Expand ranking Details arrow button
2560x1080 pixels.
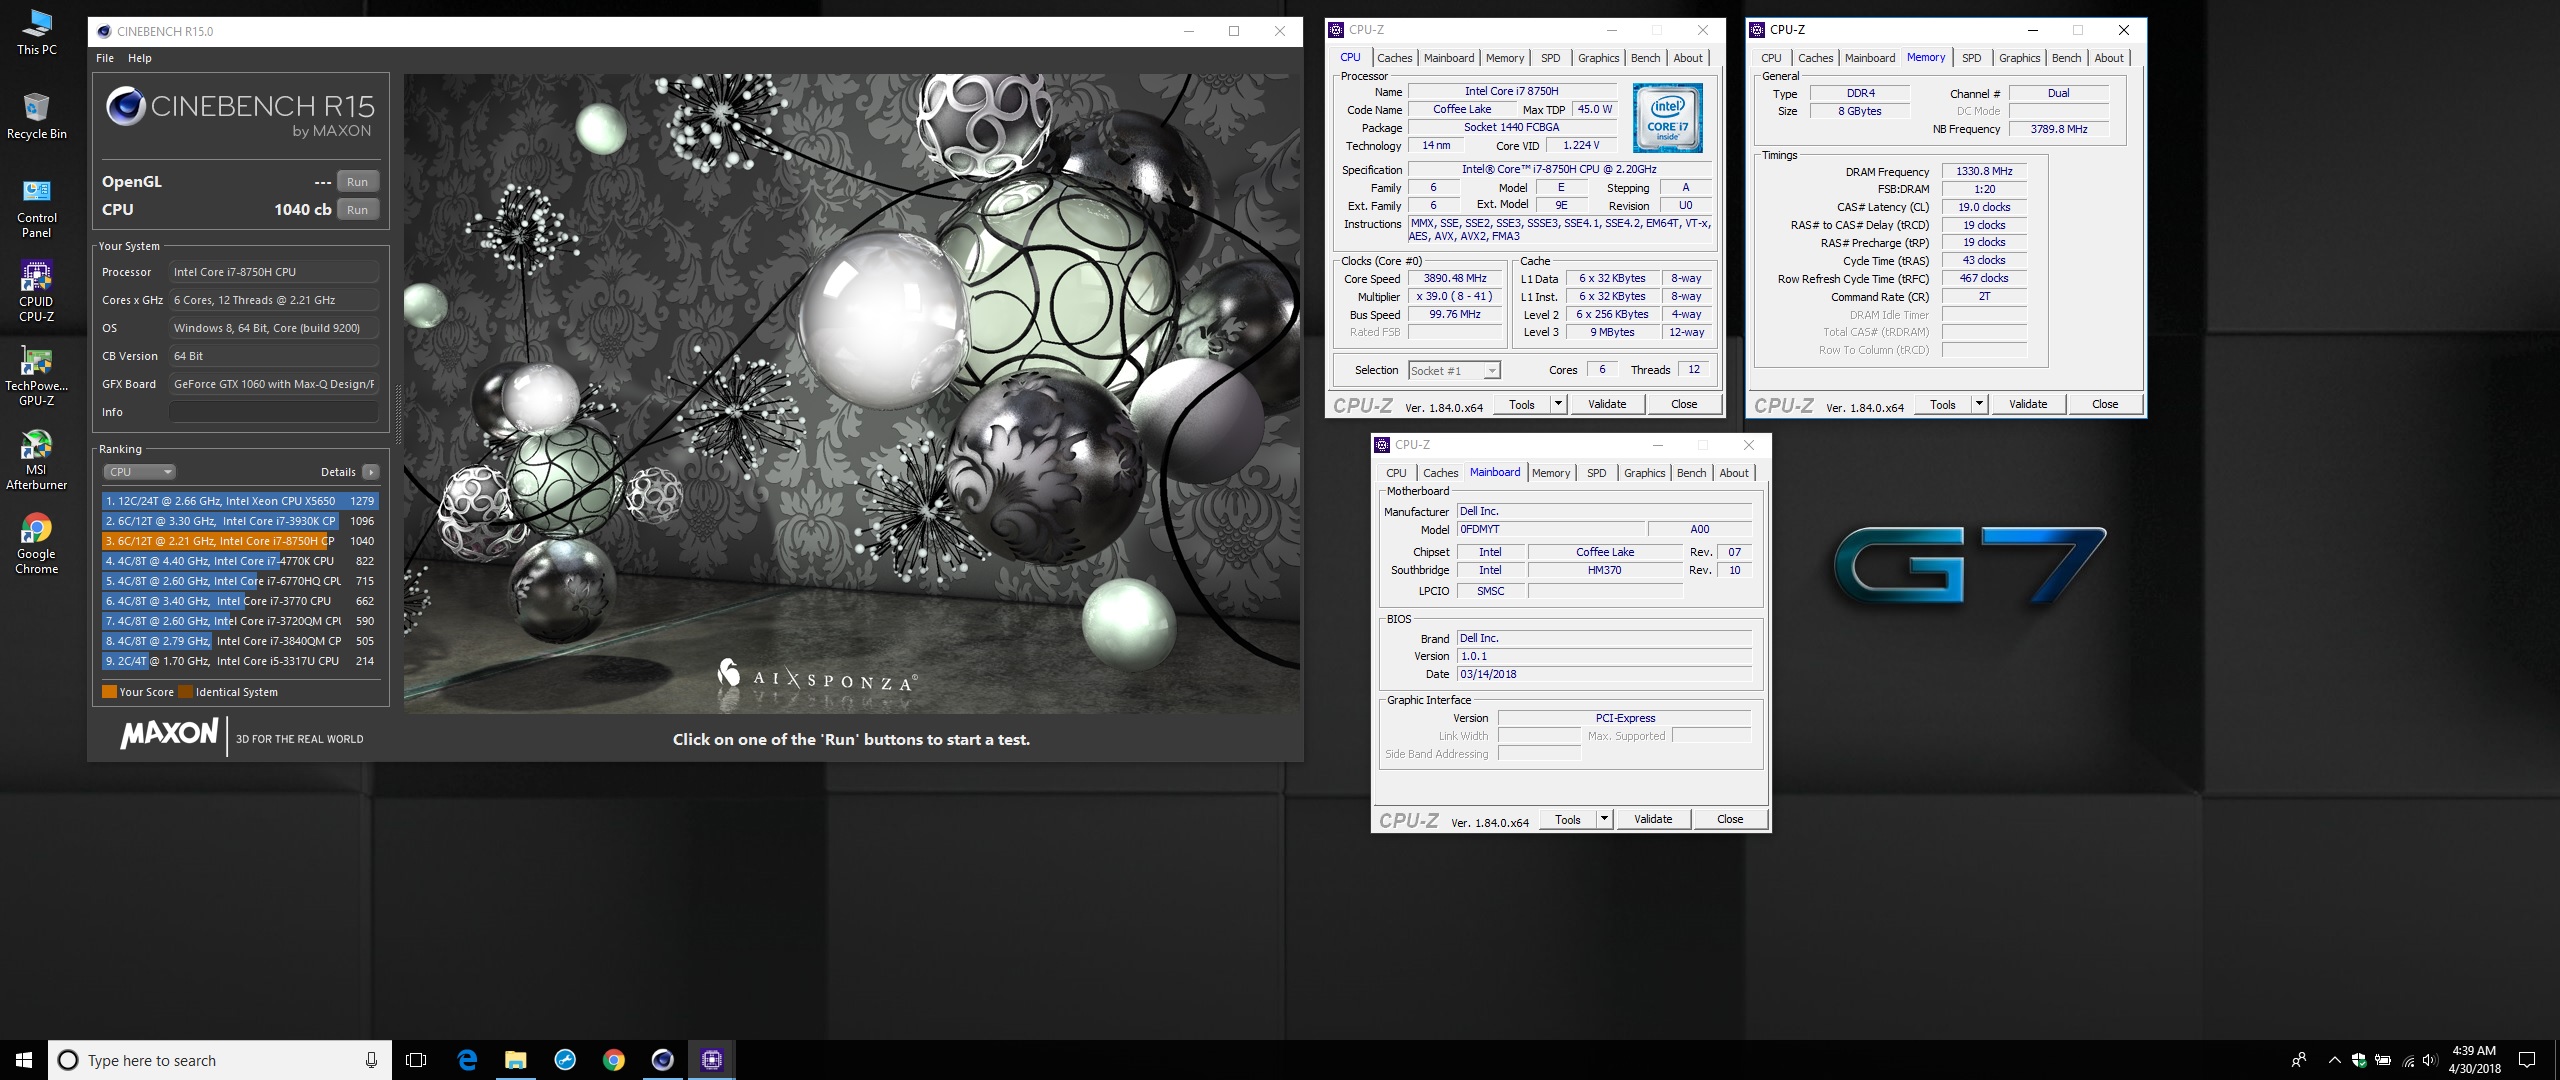click(371, 472)
